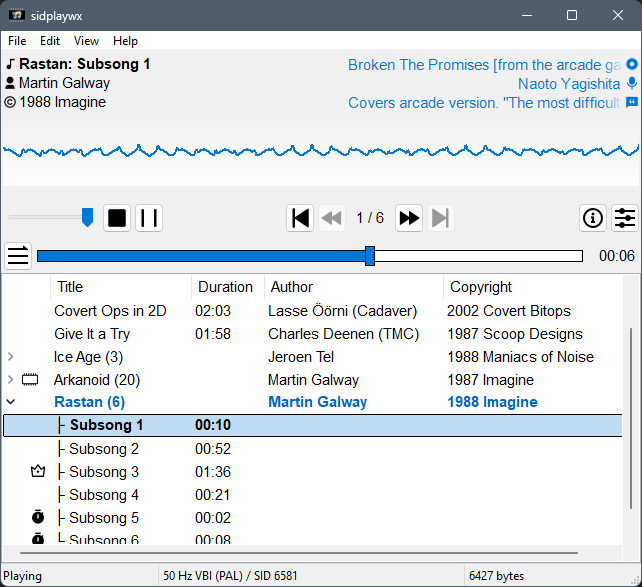Expand the Arkanoid (20) entry

10,380
